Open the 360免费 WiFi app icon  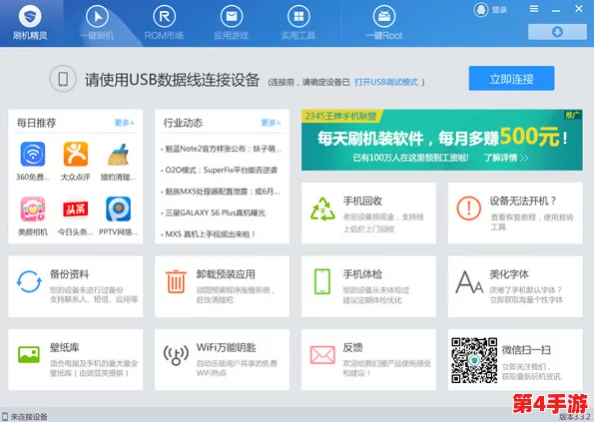coord(33,154)
